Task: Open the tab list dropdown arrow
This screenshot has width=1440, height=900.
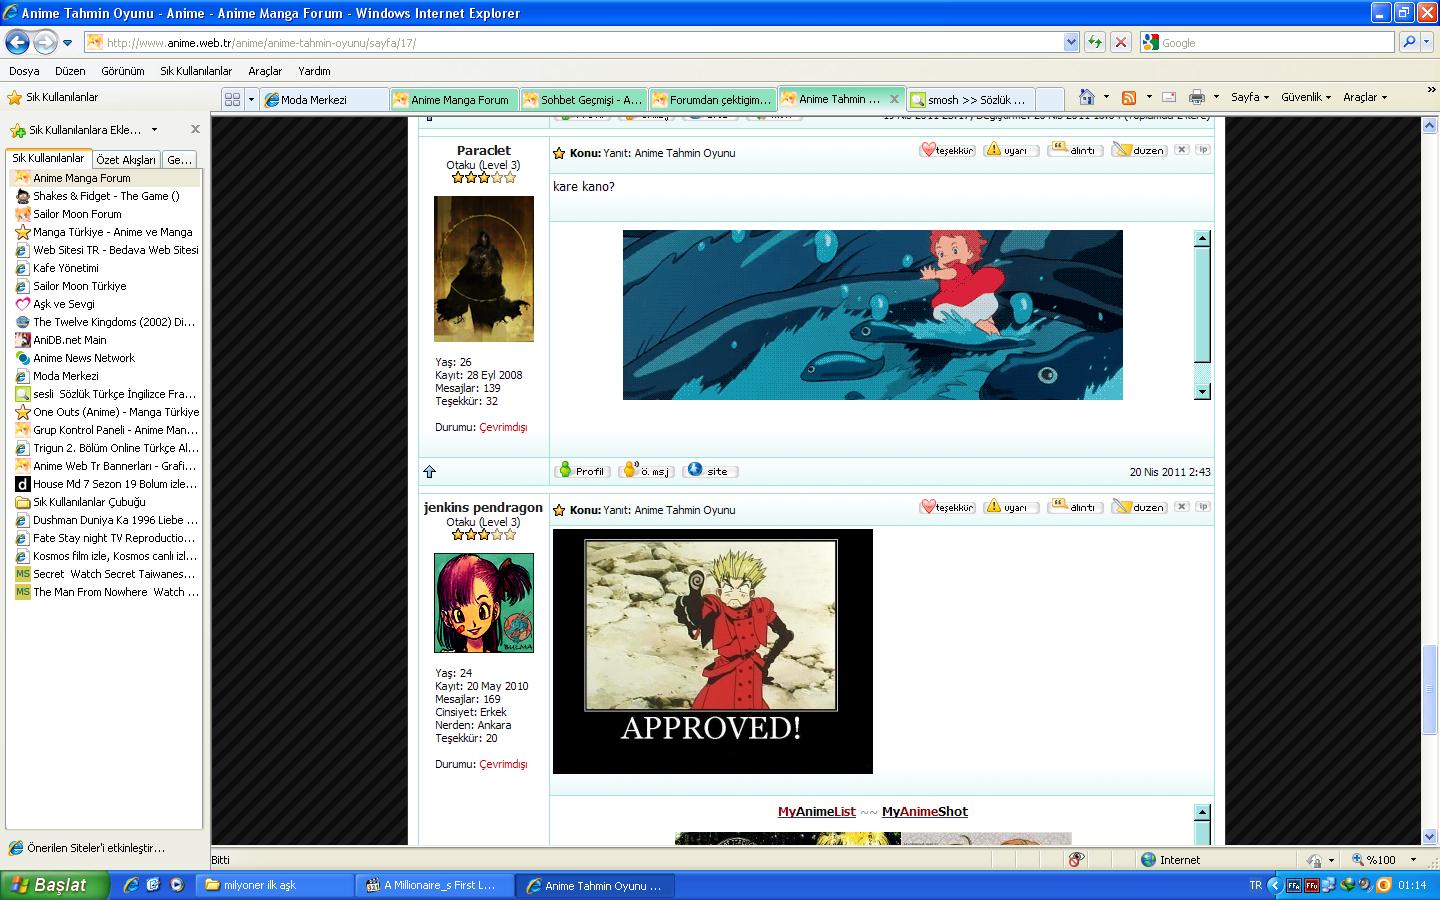Action: click(x=251, y=99)
